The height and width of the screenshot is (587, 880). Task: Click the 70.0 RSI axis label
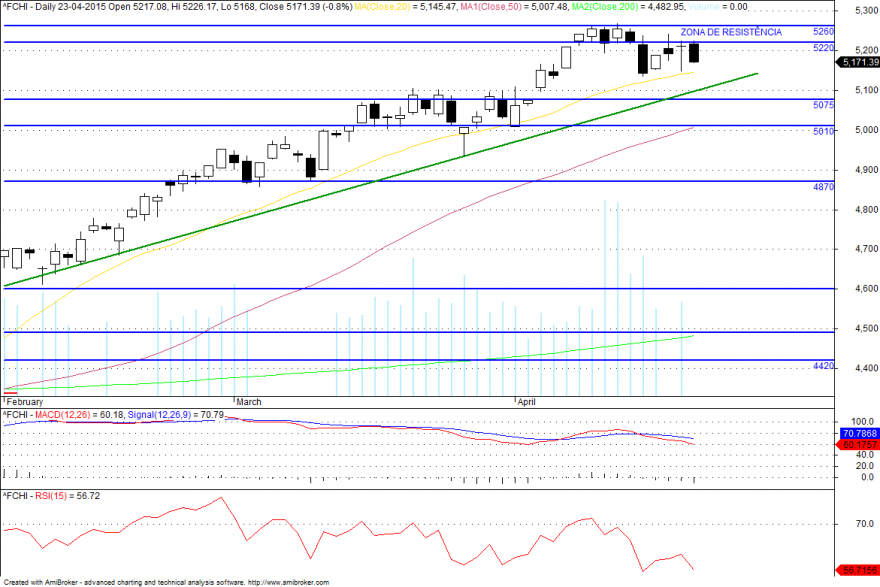click(x=865, y=524)
